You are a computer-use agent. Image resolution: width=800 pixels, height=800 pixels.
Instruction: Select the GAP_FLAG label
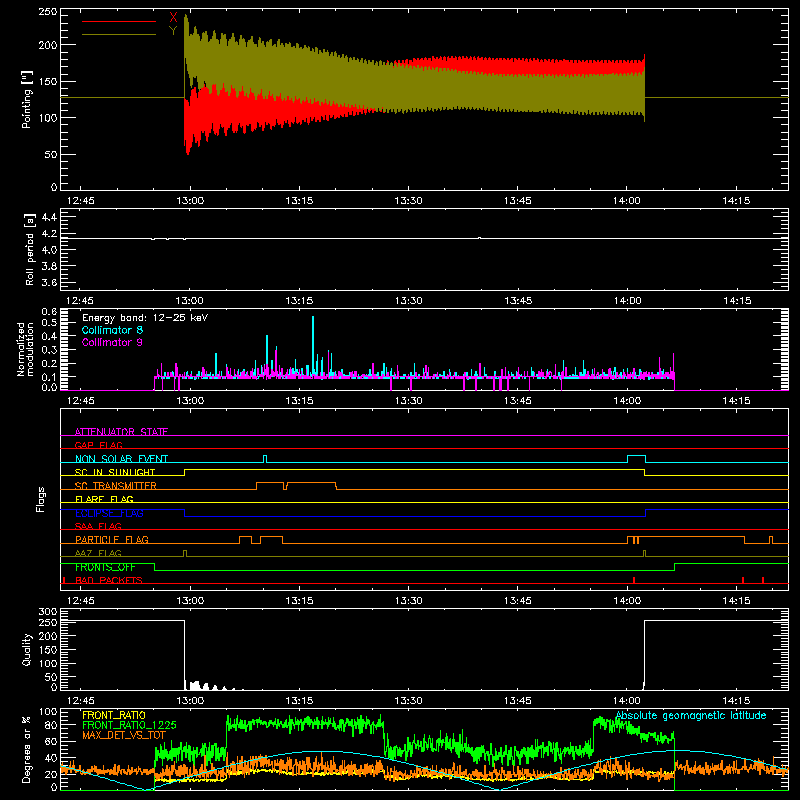click(x=98, y=445)
